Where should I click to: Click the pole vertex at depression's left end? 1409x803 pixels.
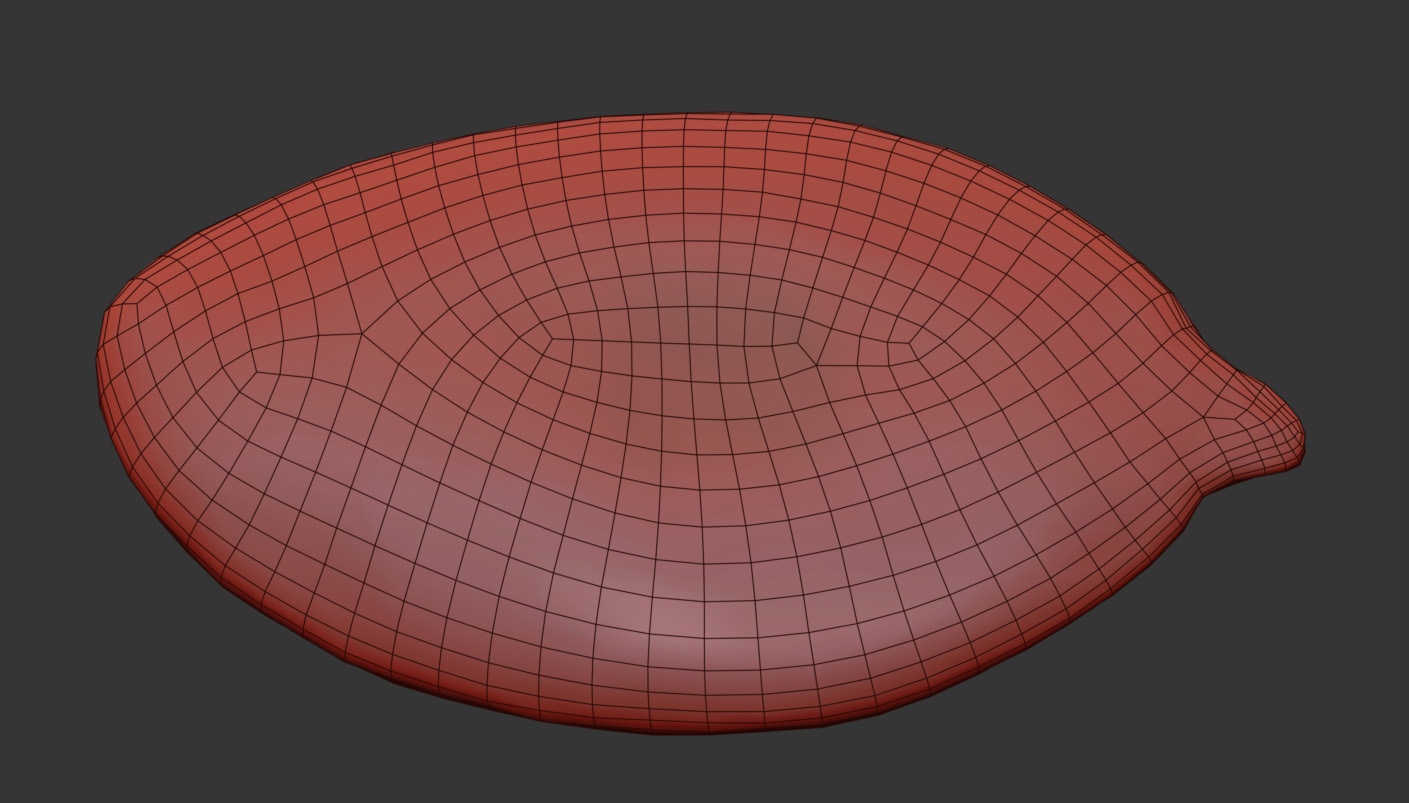point(549,339)
